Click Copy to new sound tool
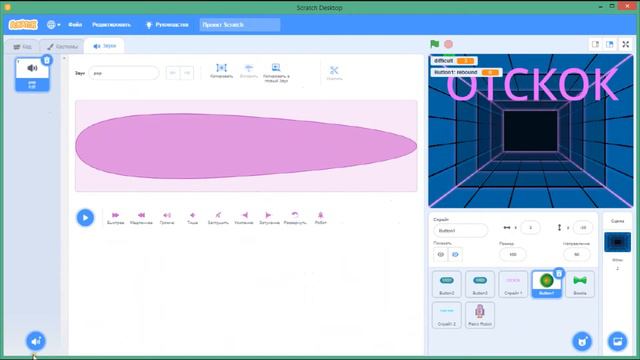640x360 pixels. click(276, 73)
